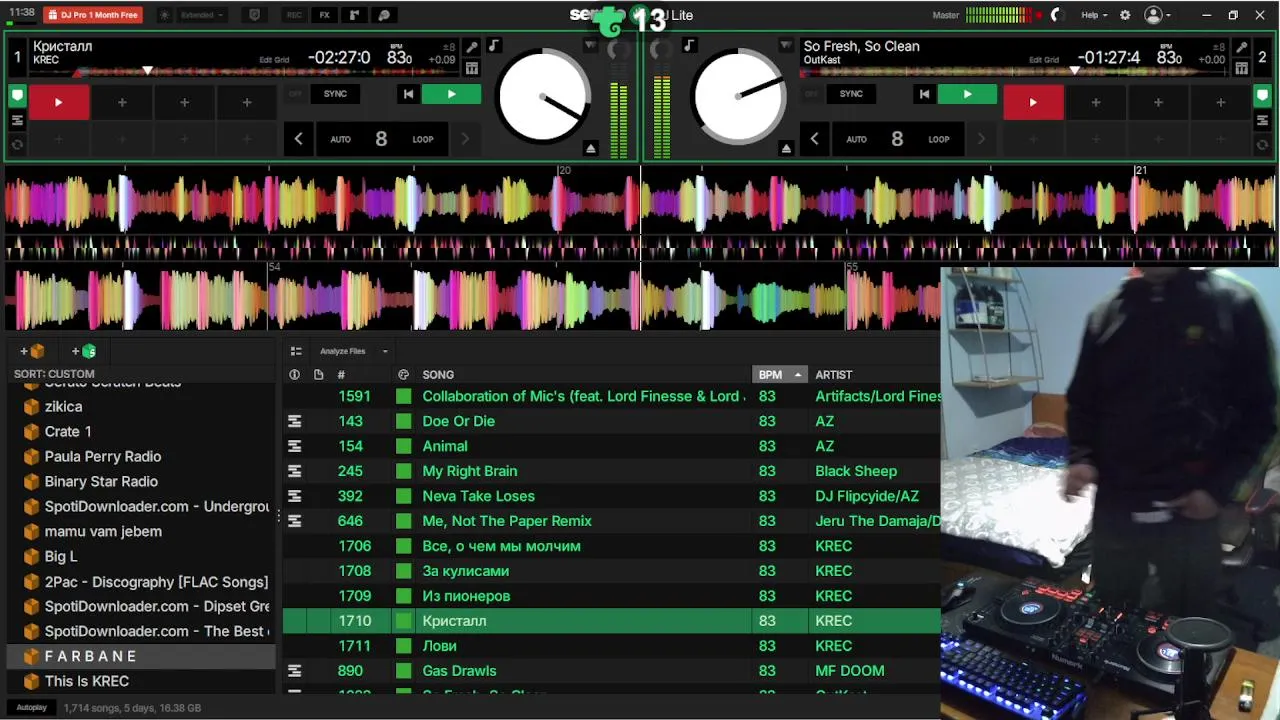Sort by ARTIST column header

point(834,375)
